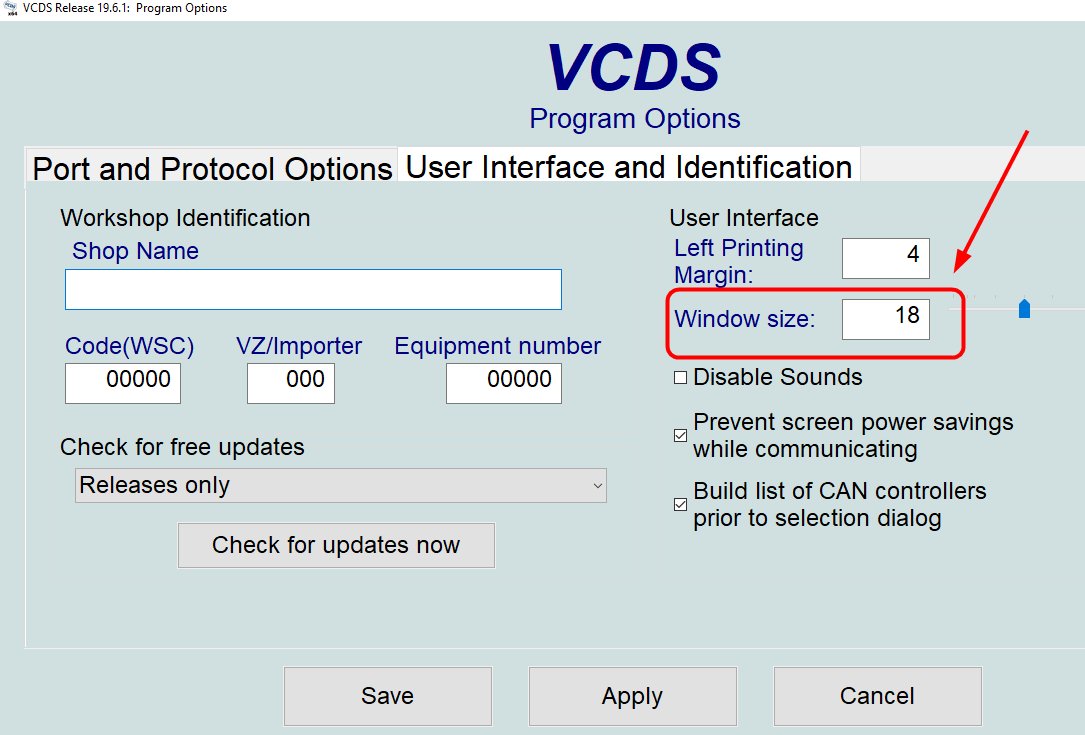Select User Interface and Identification tab
The height and width of the screenshot is (735, 1085).
pos(629,166)
